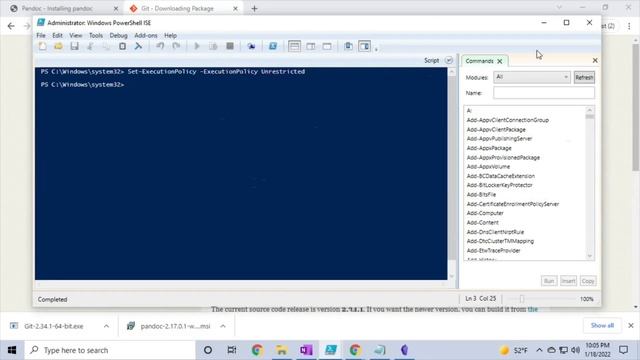Viewport: 640px width, 360px height.
Task: Show script pane on top layout icon
Action: [x=294, y=46]
